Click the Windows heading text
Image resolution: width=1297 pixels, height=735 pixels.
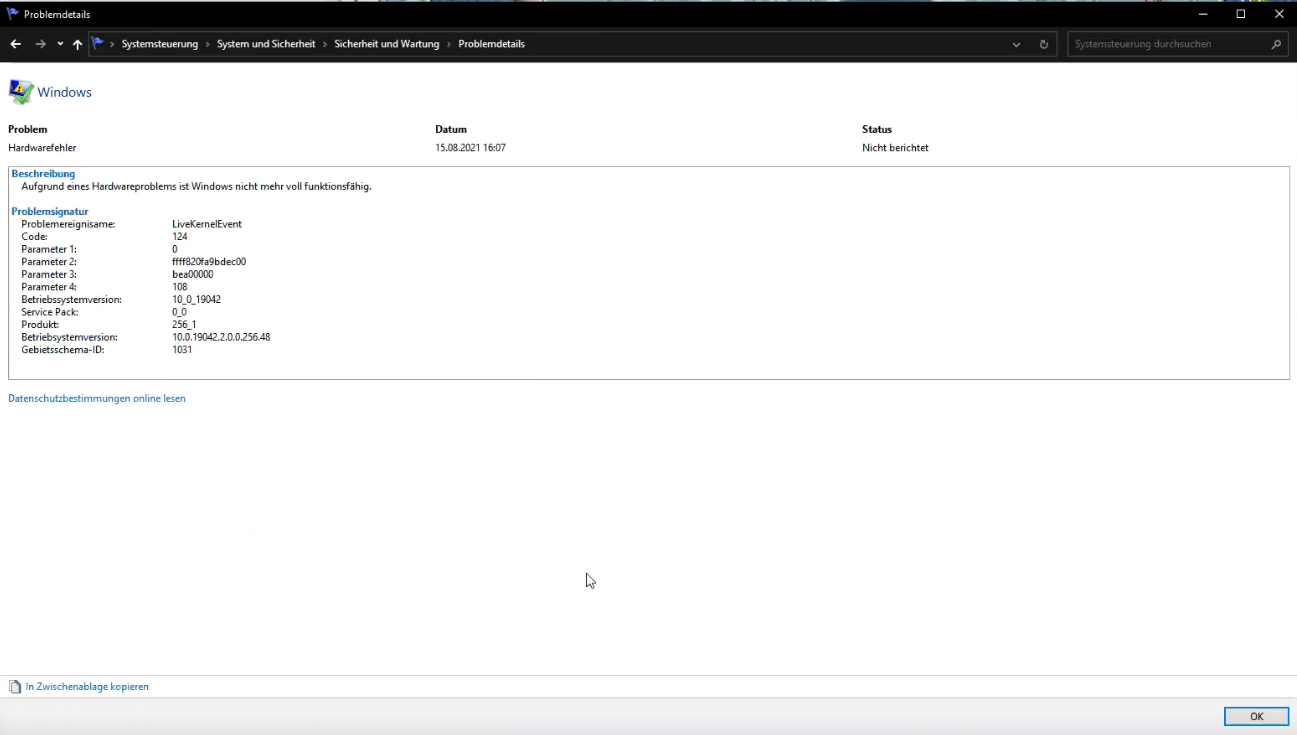[x=64, y=92]
